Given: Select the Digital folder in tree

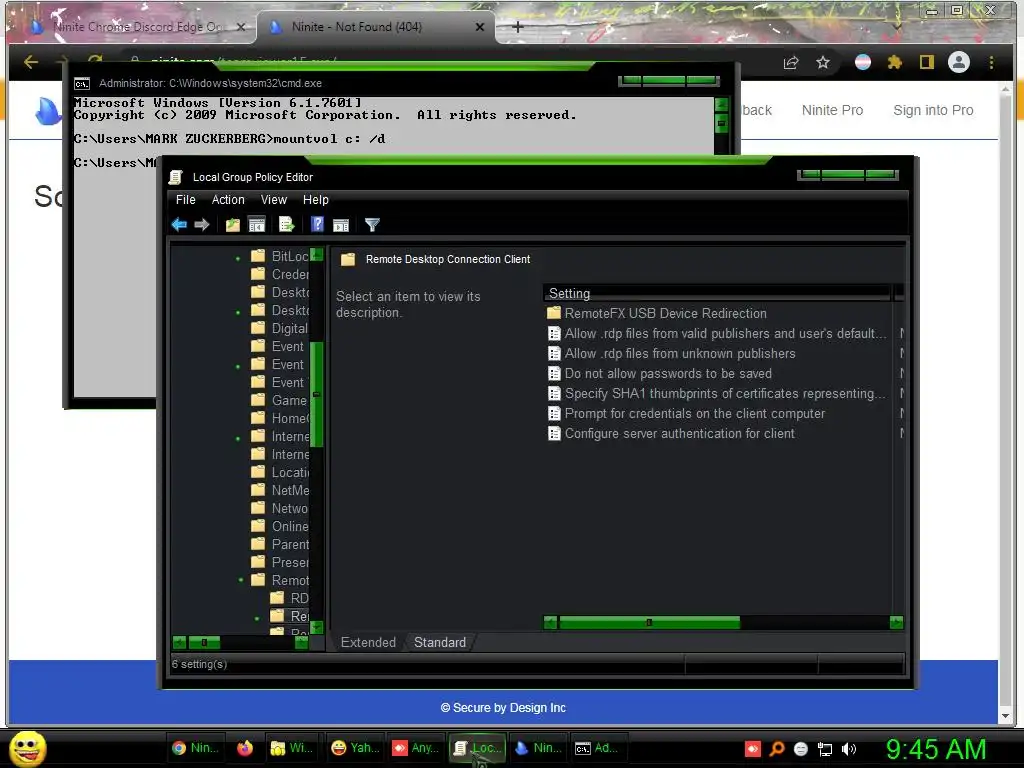Looking at the screenshot, I should coord(280,328).
